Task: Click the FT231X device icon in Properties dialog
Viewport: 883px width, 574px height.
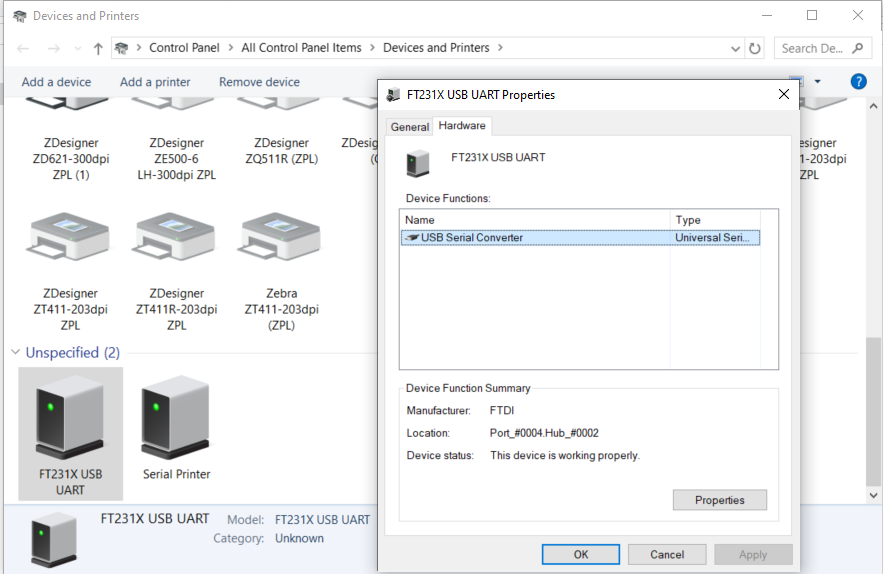Action: tap(418, 163)
